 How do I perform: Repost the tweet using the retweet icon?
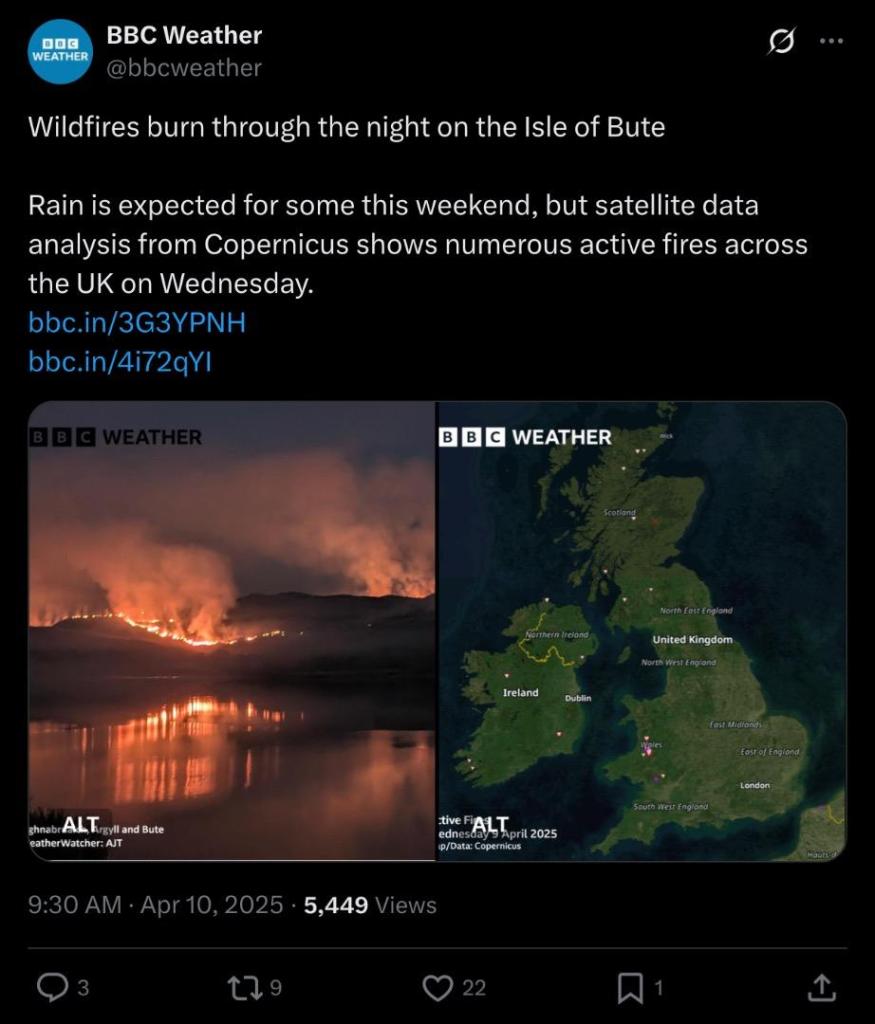coord(243,988)
